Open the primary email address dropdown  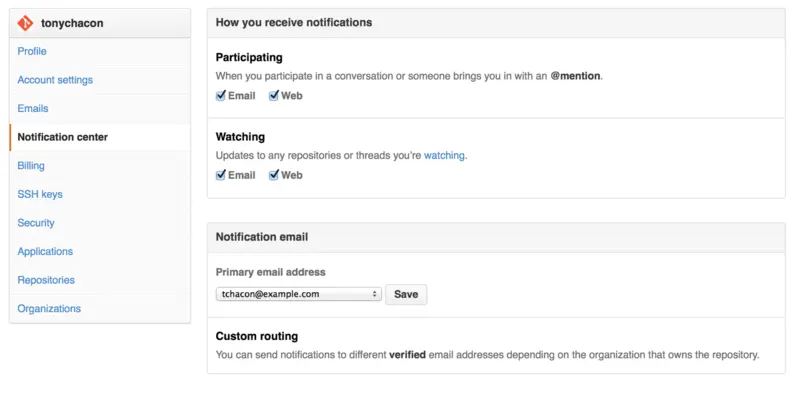coord(298,294)
